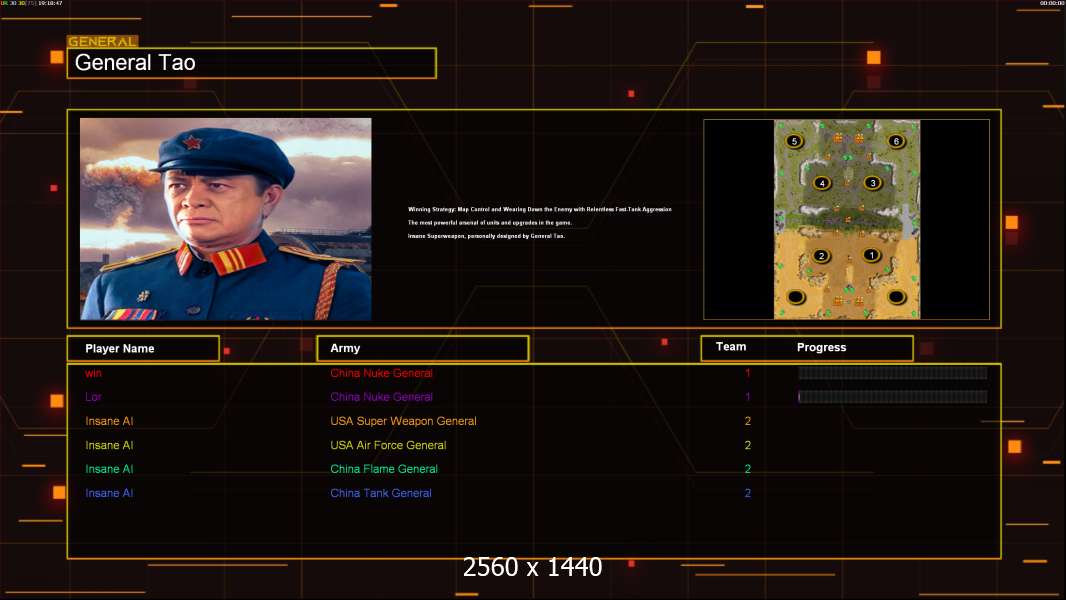Click the 'most powerful arsenal' description line
This screenshot has width=1066, height=600.
click(x=489, y=222)
